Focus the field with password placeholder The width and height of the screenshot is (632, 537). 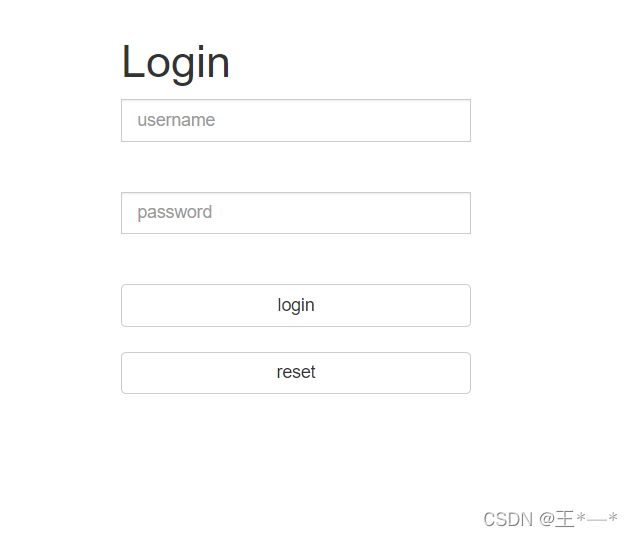(296, 213)
